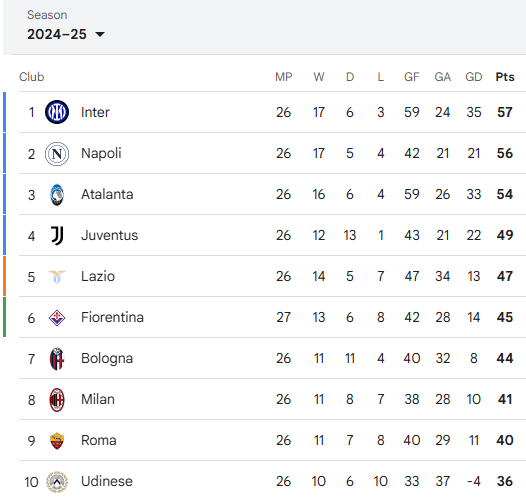Click the Fiorentina purple crest icon
This screenshot has height=500, width=526.
[x=57, y=317]
